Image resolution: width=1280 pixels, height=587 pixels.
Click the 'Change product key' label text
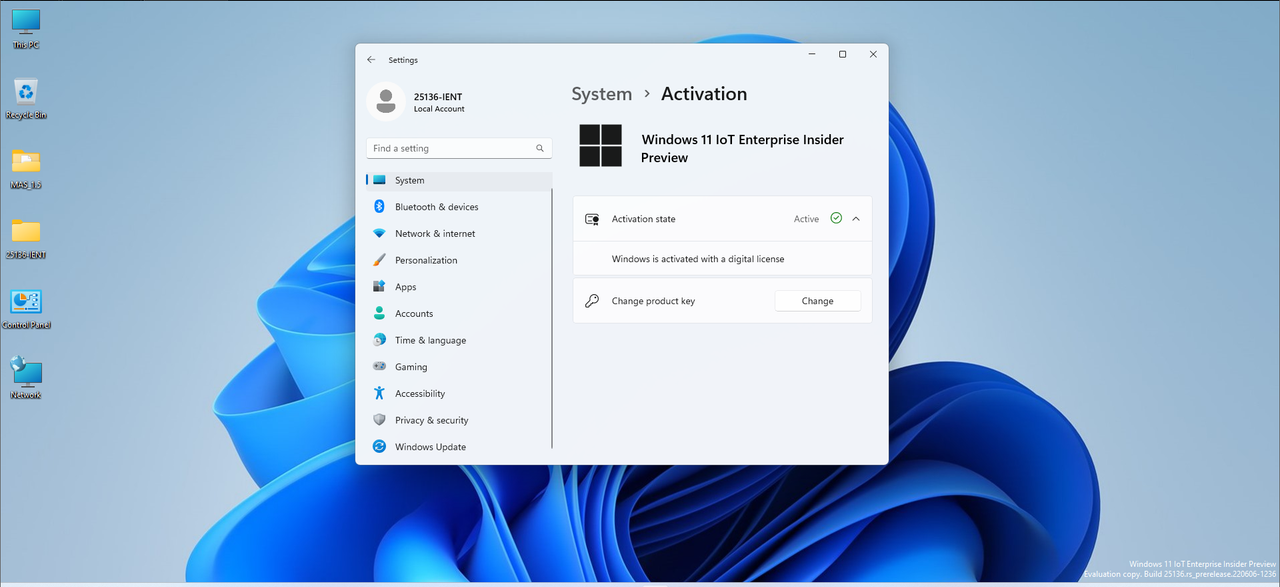(x=653, y=301)
